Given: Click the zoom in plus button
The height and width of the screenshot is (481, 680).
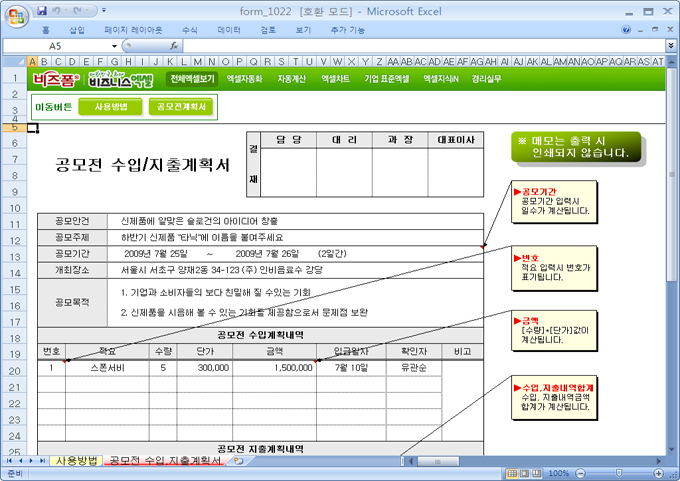Looking at the screenshot, I should coord(658,473).
